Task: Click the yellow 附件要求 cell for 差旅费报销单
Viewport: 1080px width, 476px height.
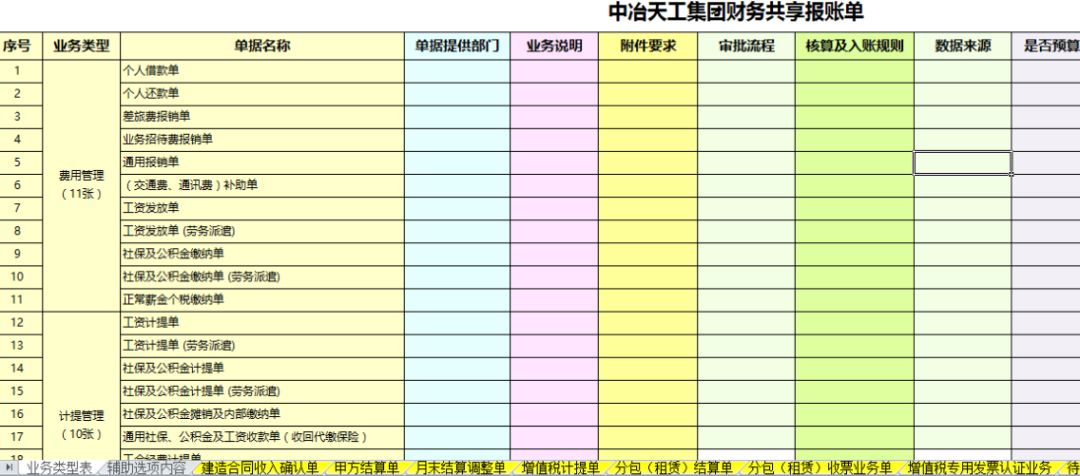Action: tap(648, 117)
